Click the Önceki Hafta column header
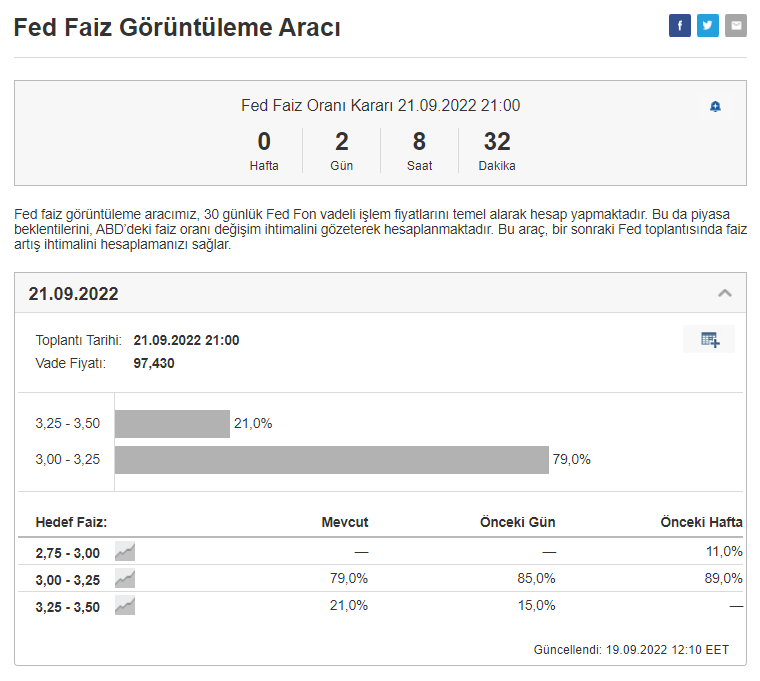Image resolution: width=760 pixels, height=681 pixels. click(701, 522)
